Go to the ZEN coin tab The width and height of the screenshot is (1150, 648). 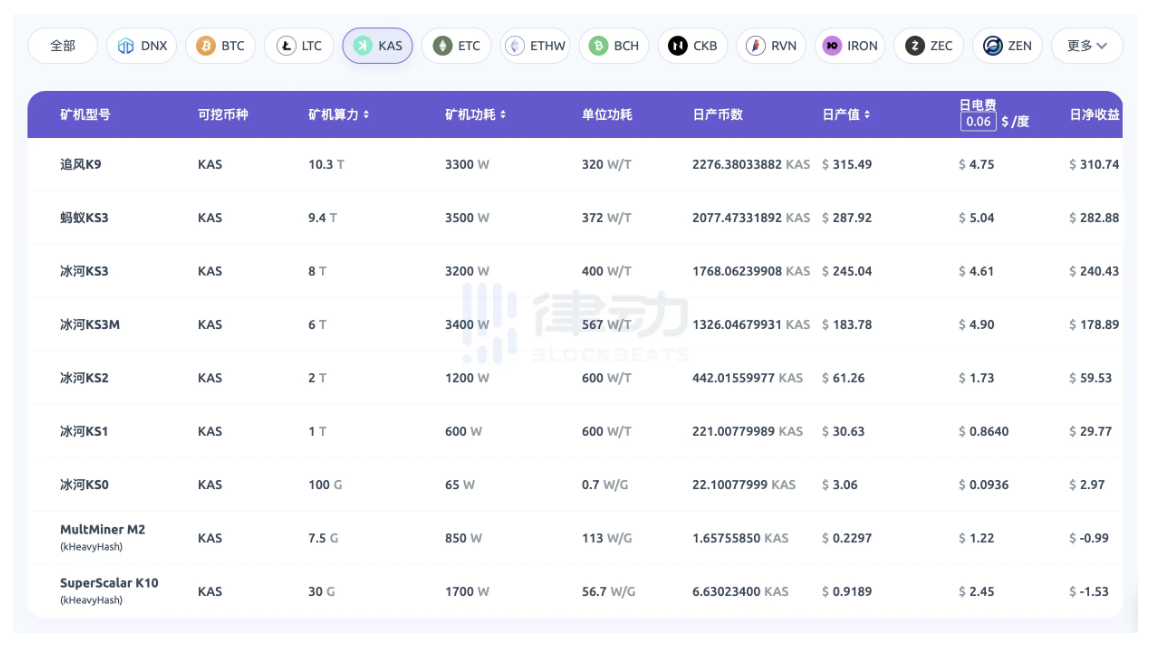coord(1008,46)
